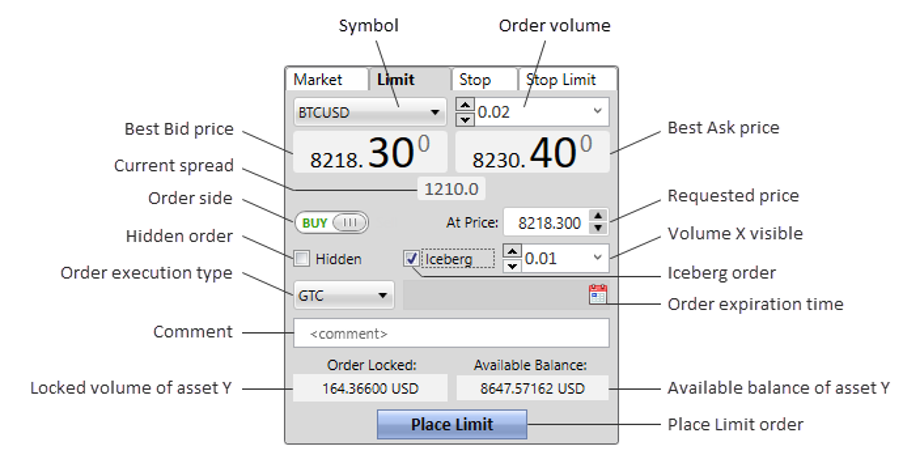
Task: Open the BTCUSD symbol dropdown
Action: (x=370, y=112)
